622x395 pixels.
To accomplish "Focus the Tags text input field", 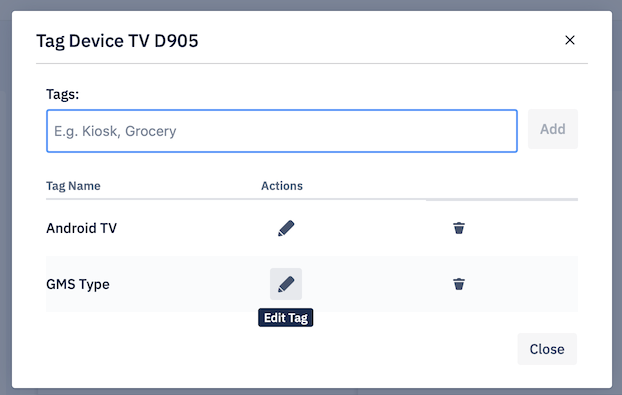I will (x=282, y=131).
